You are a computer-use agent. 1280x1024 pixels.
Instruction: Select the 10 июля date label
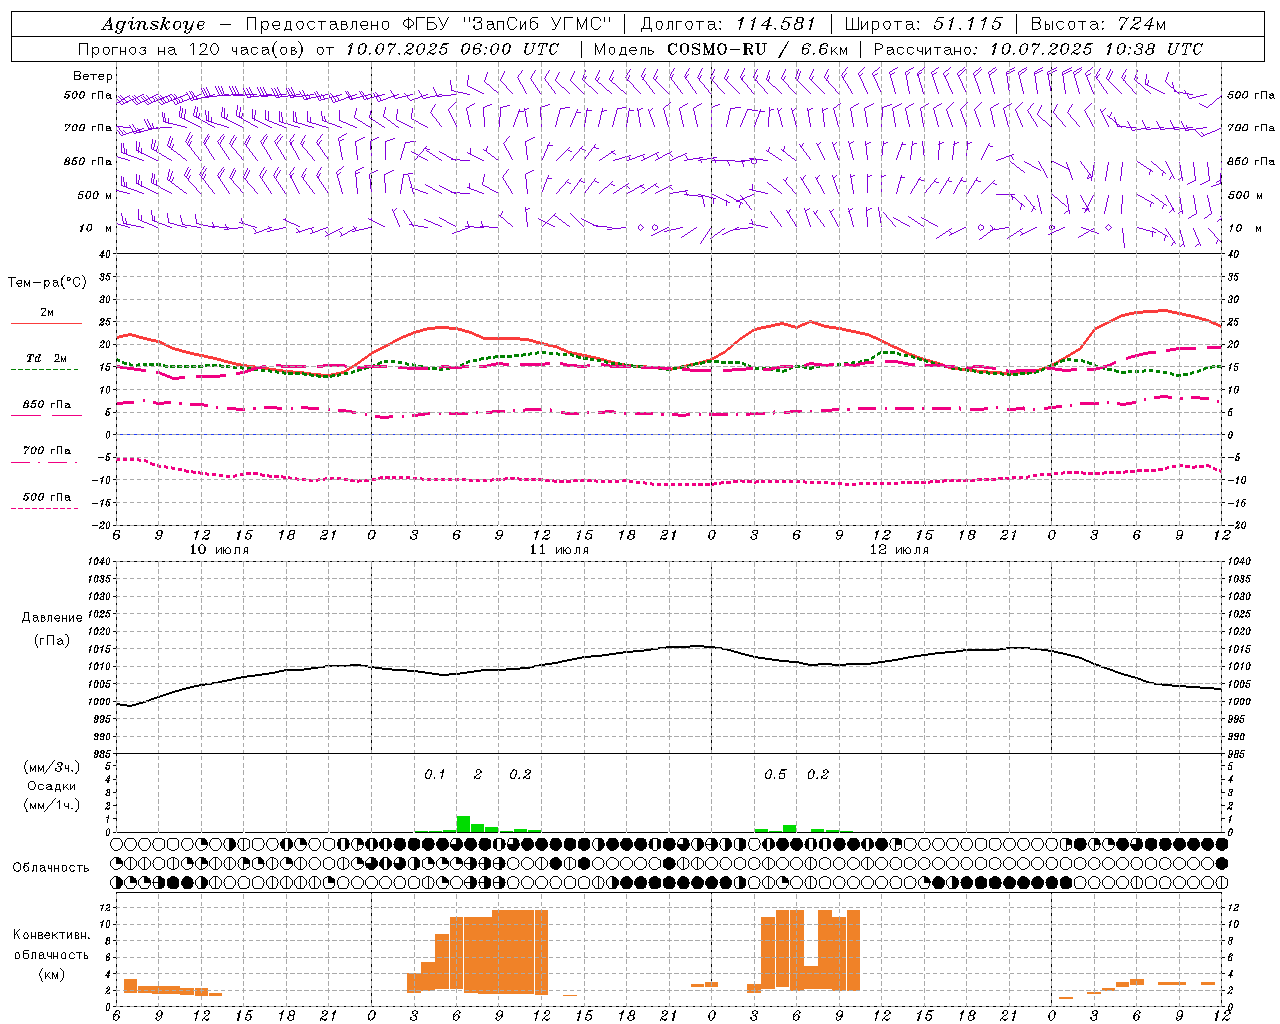[219, 550]
